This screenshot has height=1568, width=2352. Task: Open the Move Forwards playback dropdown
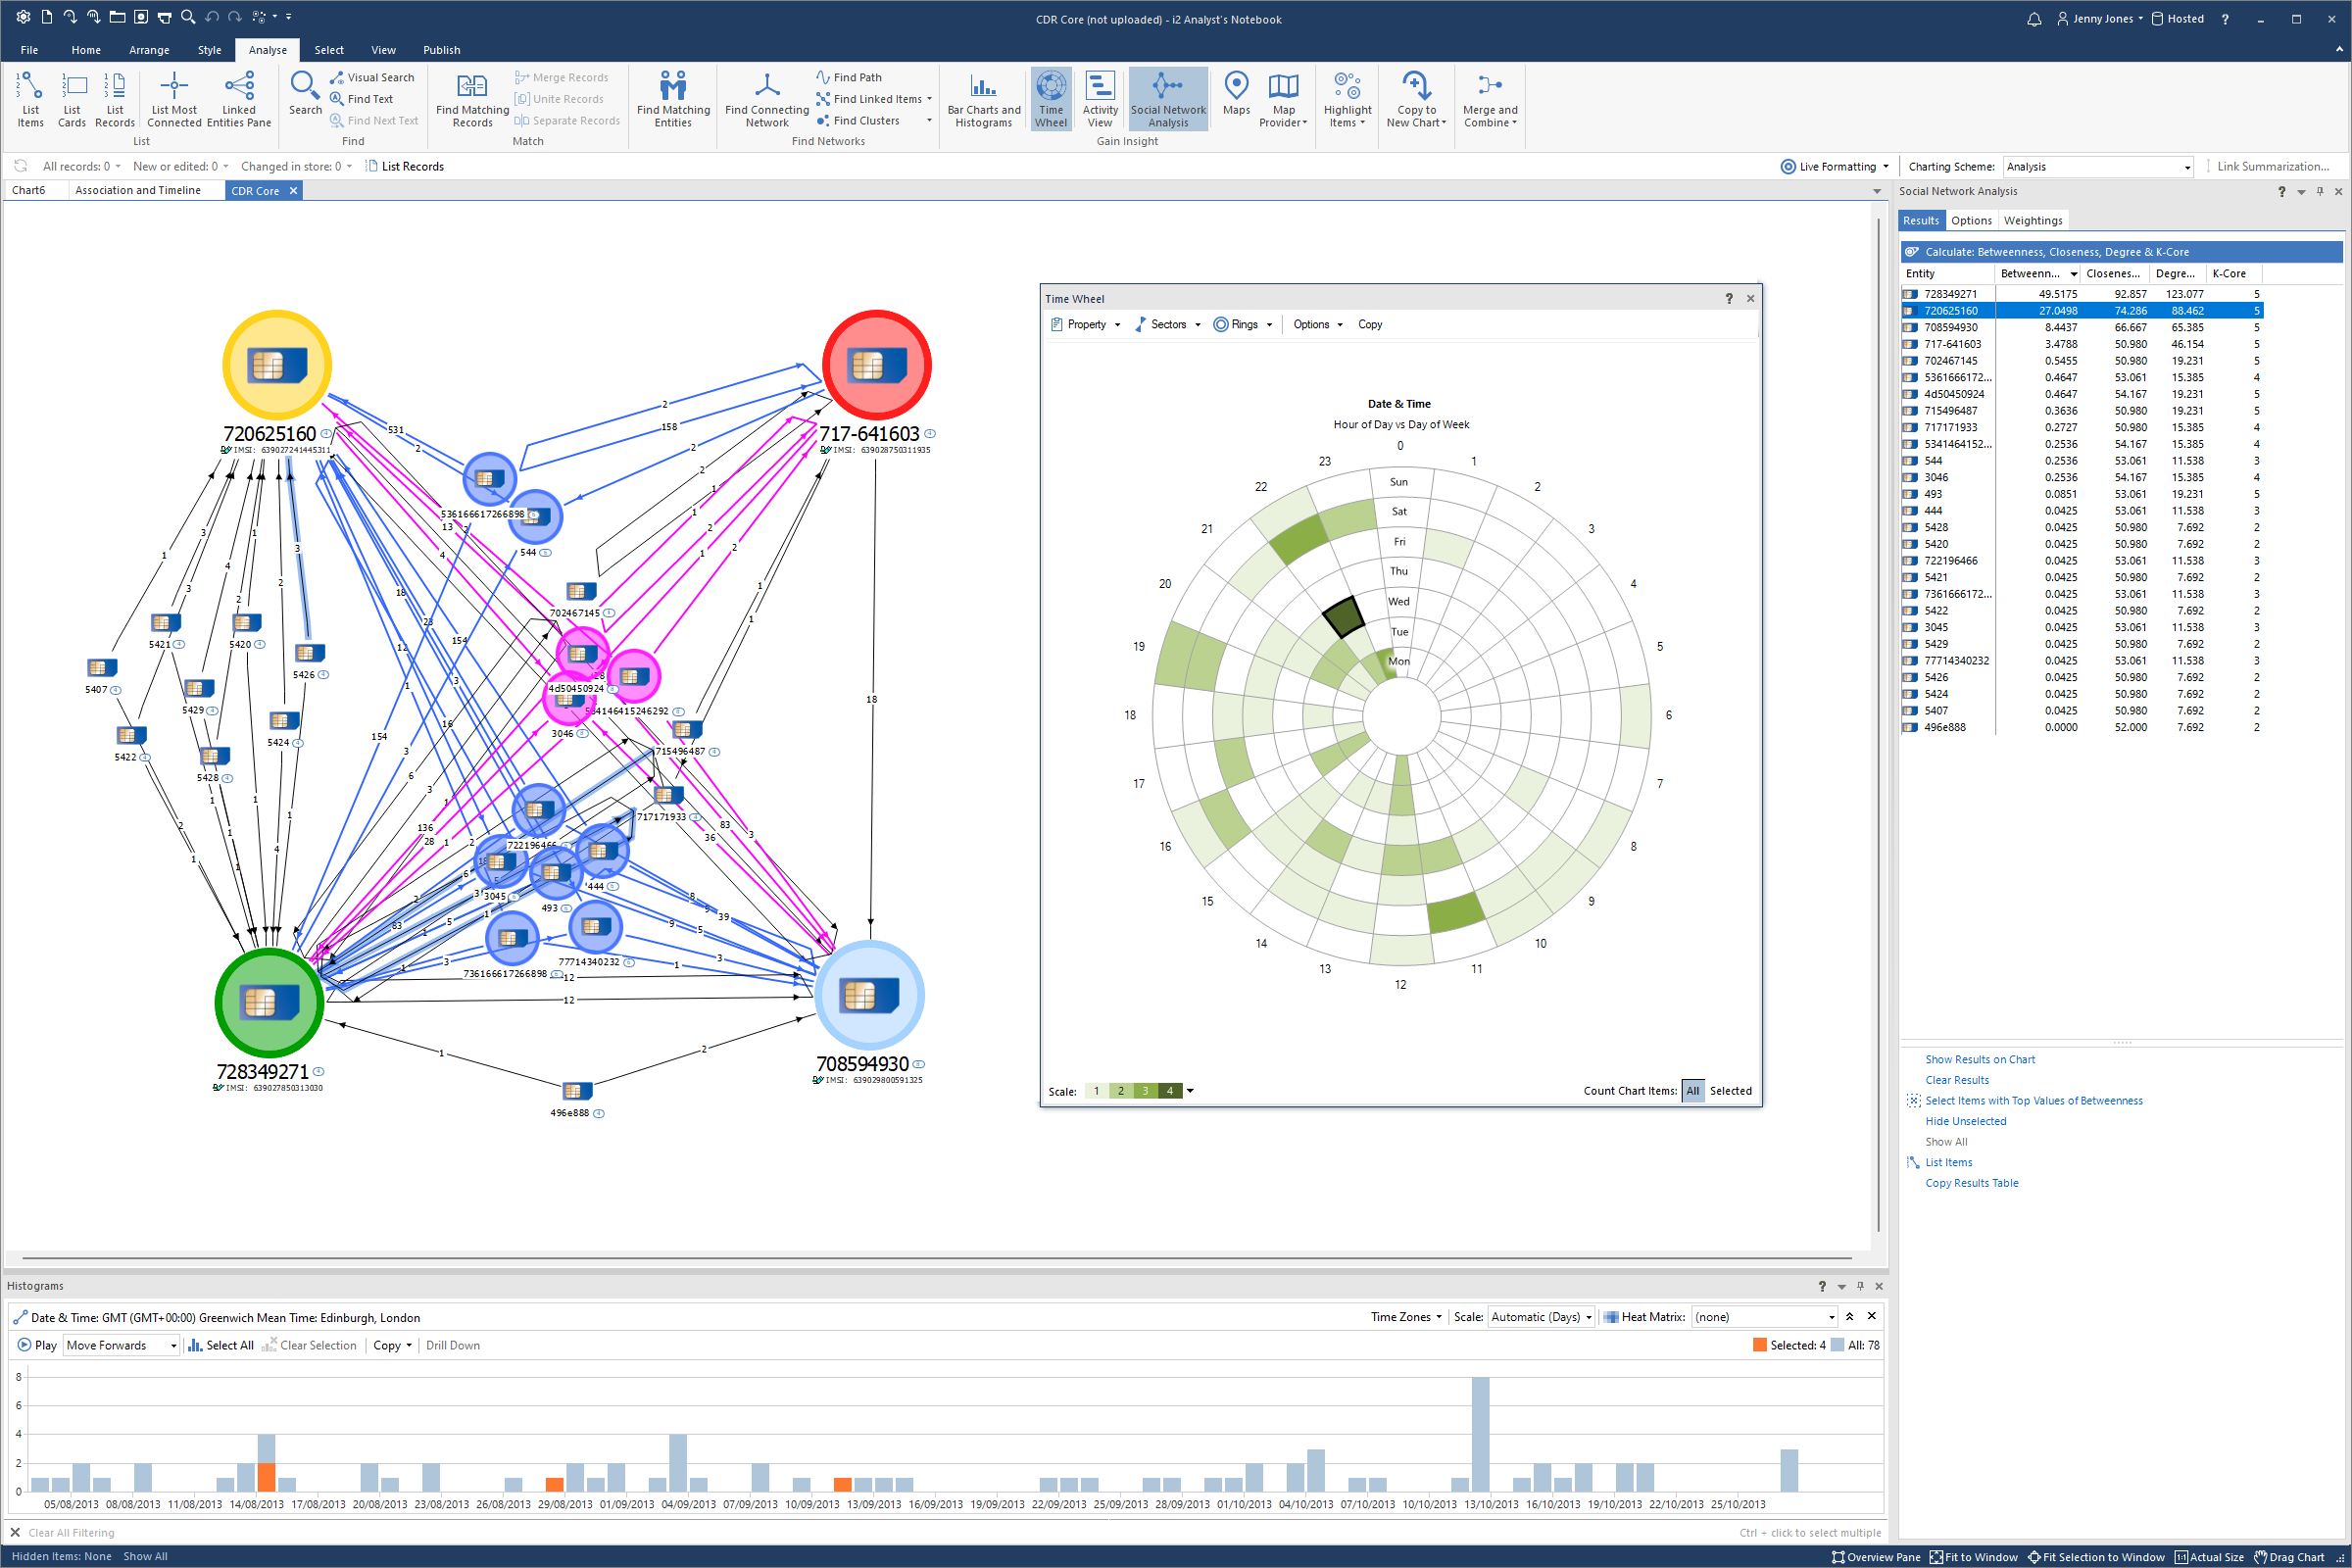pyautogui.click(x=119, y=1345)
